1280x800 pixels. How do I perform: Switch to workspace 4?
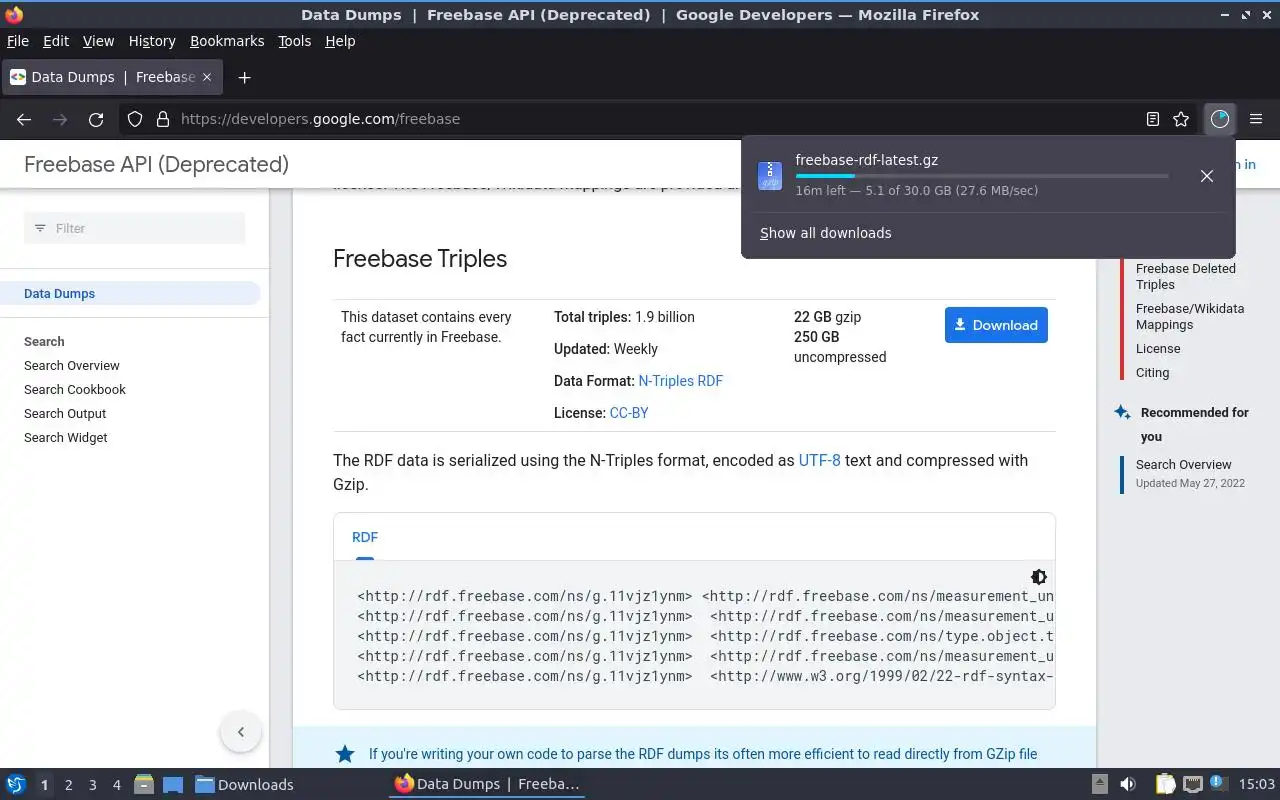(x=116, y=785)
